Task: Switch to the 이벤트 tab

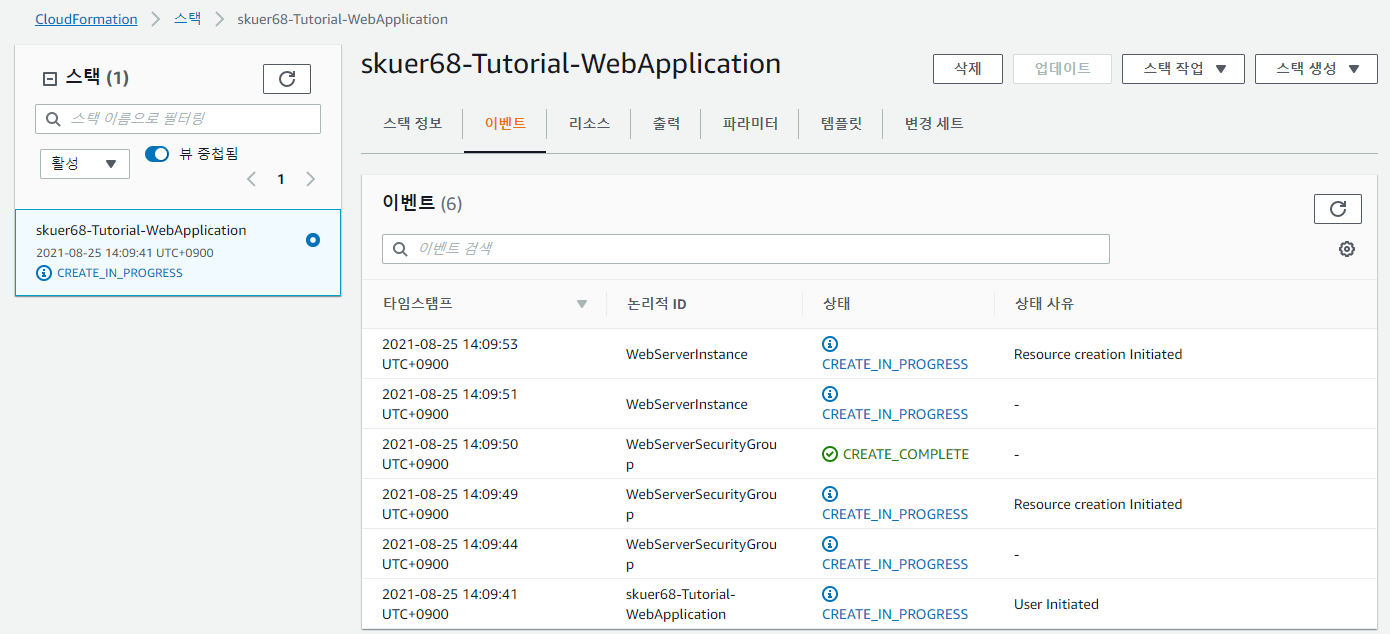Action: tap(505, 124)
